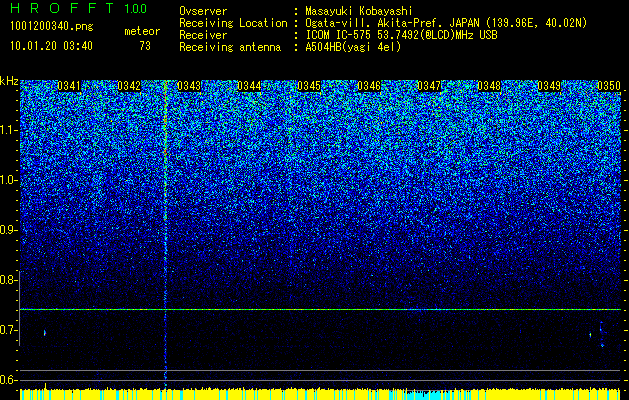Click the ICOM IC-575 receiver text
This screenshot has width=629, height=400.
[401, 35]
